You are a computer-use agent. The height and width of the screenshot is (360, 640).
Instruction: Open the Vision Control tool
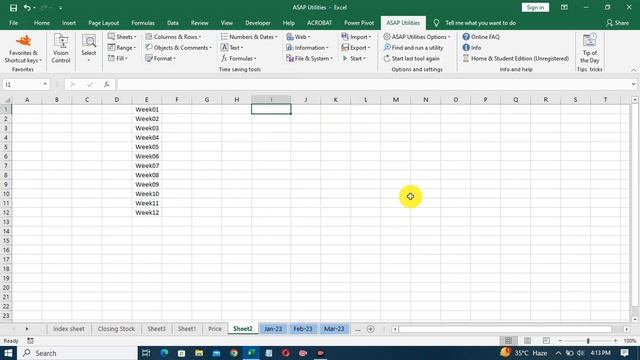61,49
